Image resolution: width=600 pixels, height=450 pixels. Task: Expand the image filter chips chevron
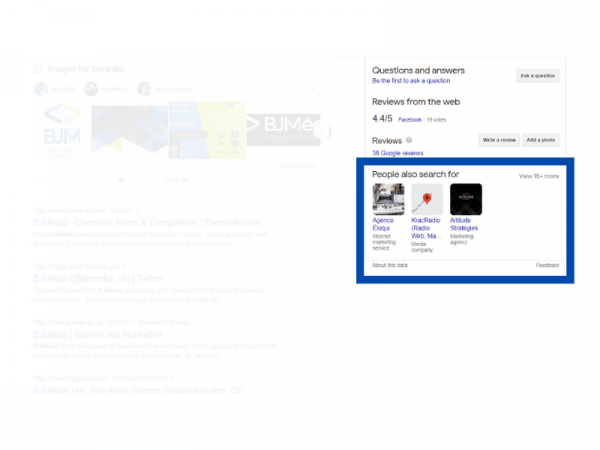(313, 89)
